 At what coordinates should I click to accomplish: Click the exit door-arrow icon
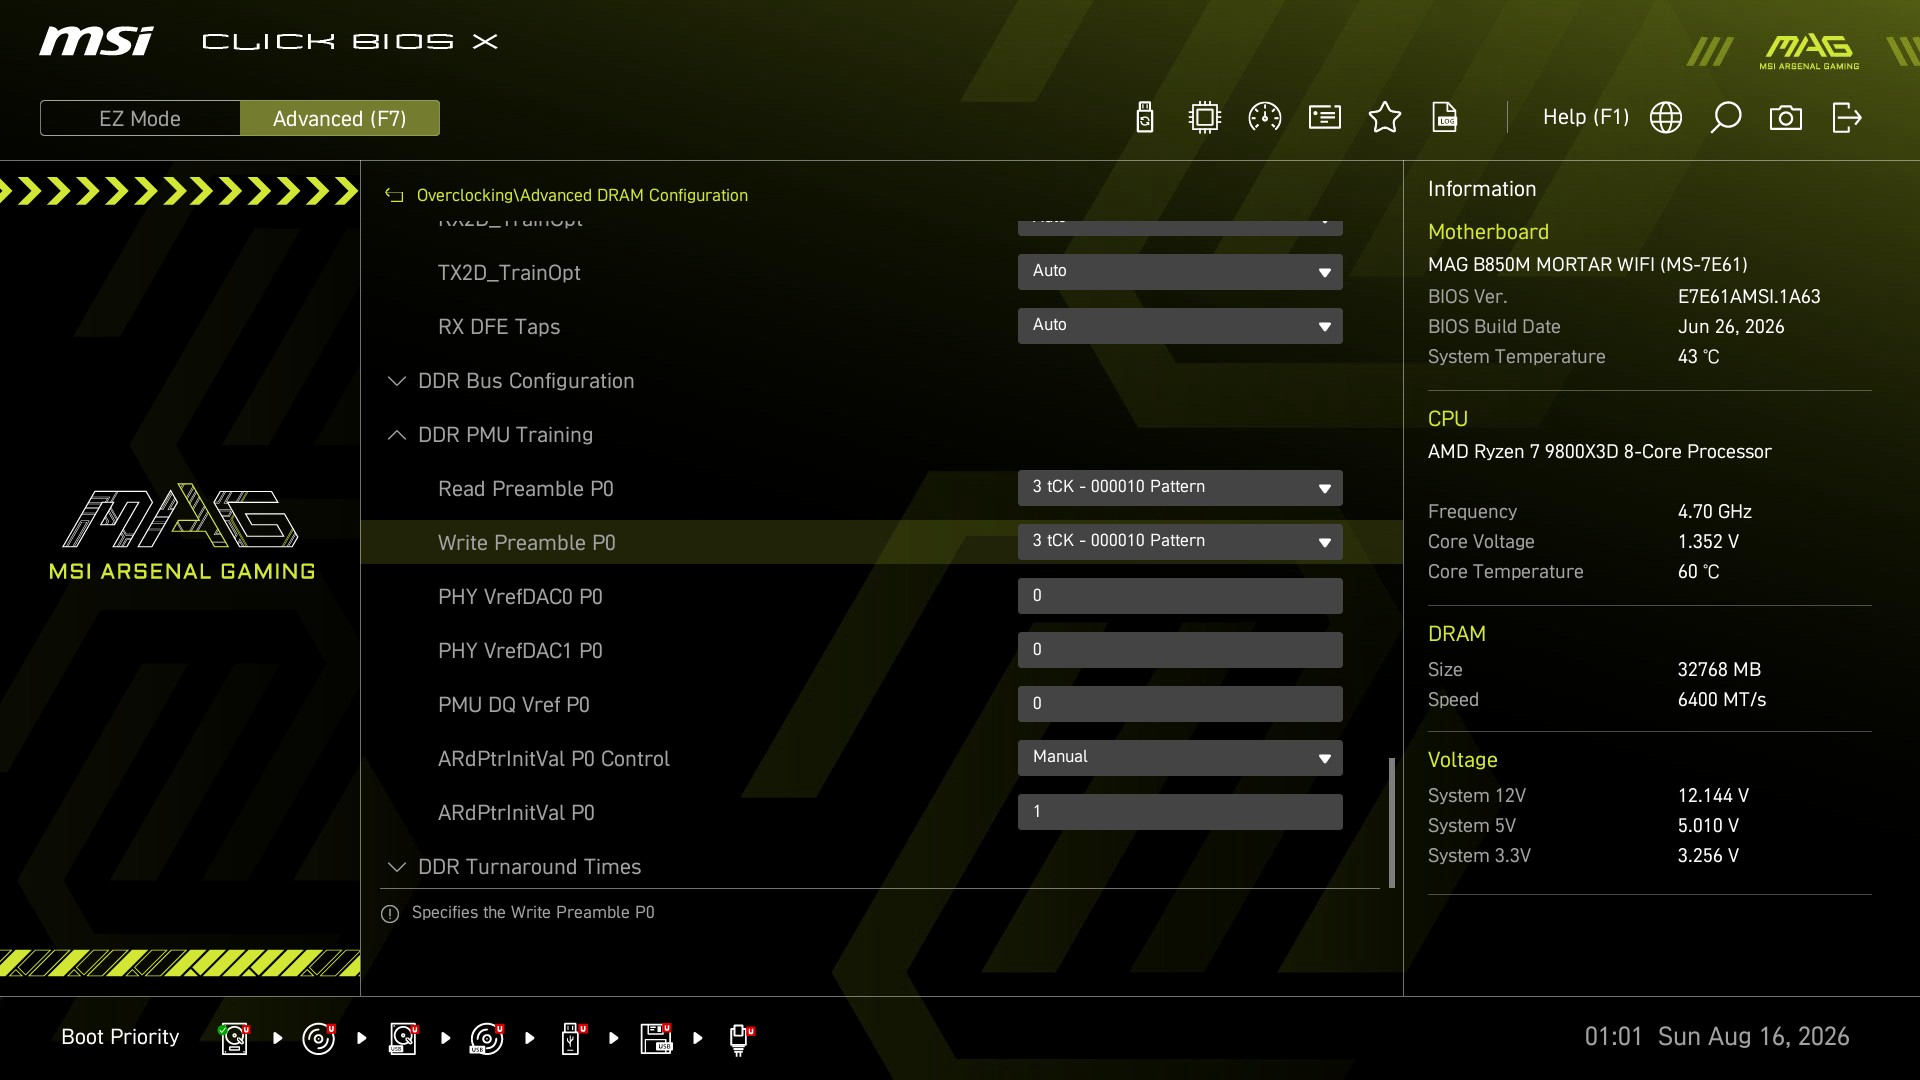tap(1847, 118)
